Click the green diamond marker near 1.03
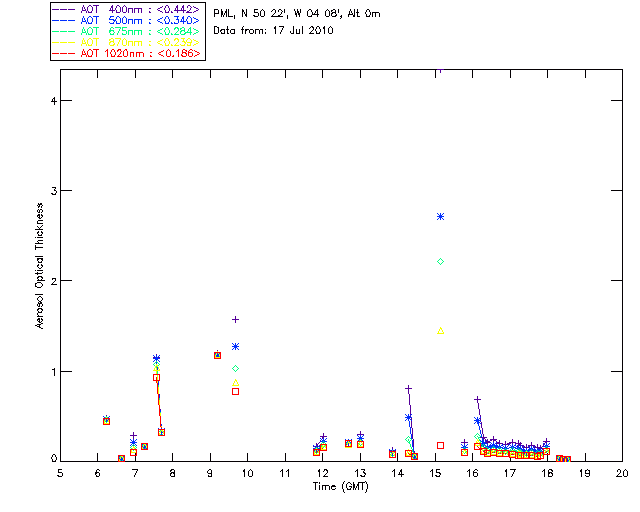 click(x=235, y=368)
